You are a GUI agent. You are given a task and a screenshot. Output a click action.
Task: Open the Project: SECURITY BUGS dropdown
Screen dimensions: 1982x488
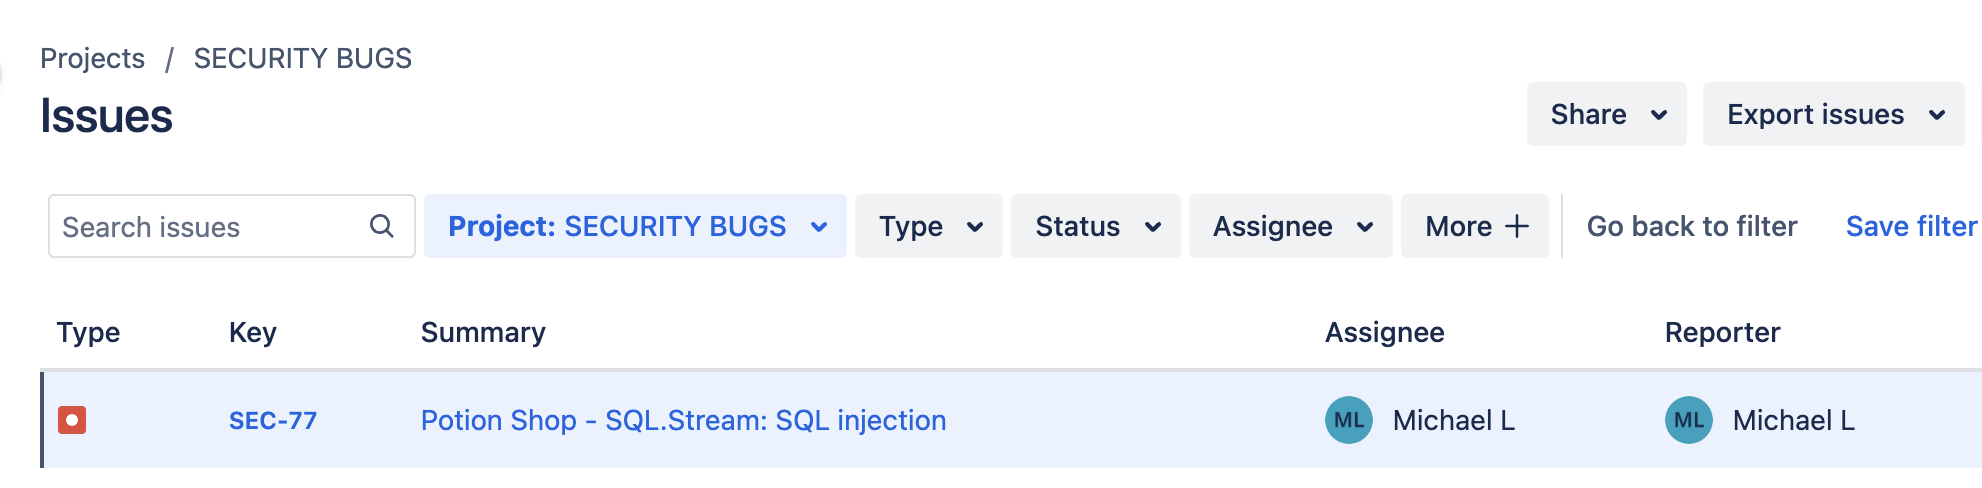point(635,226)
